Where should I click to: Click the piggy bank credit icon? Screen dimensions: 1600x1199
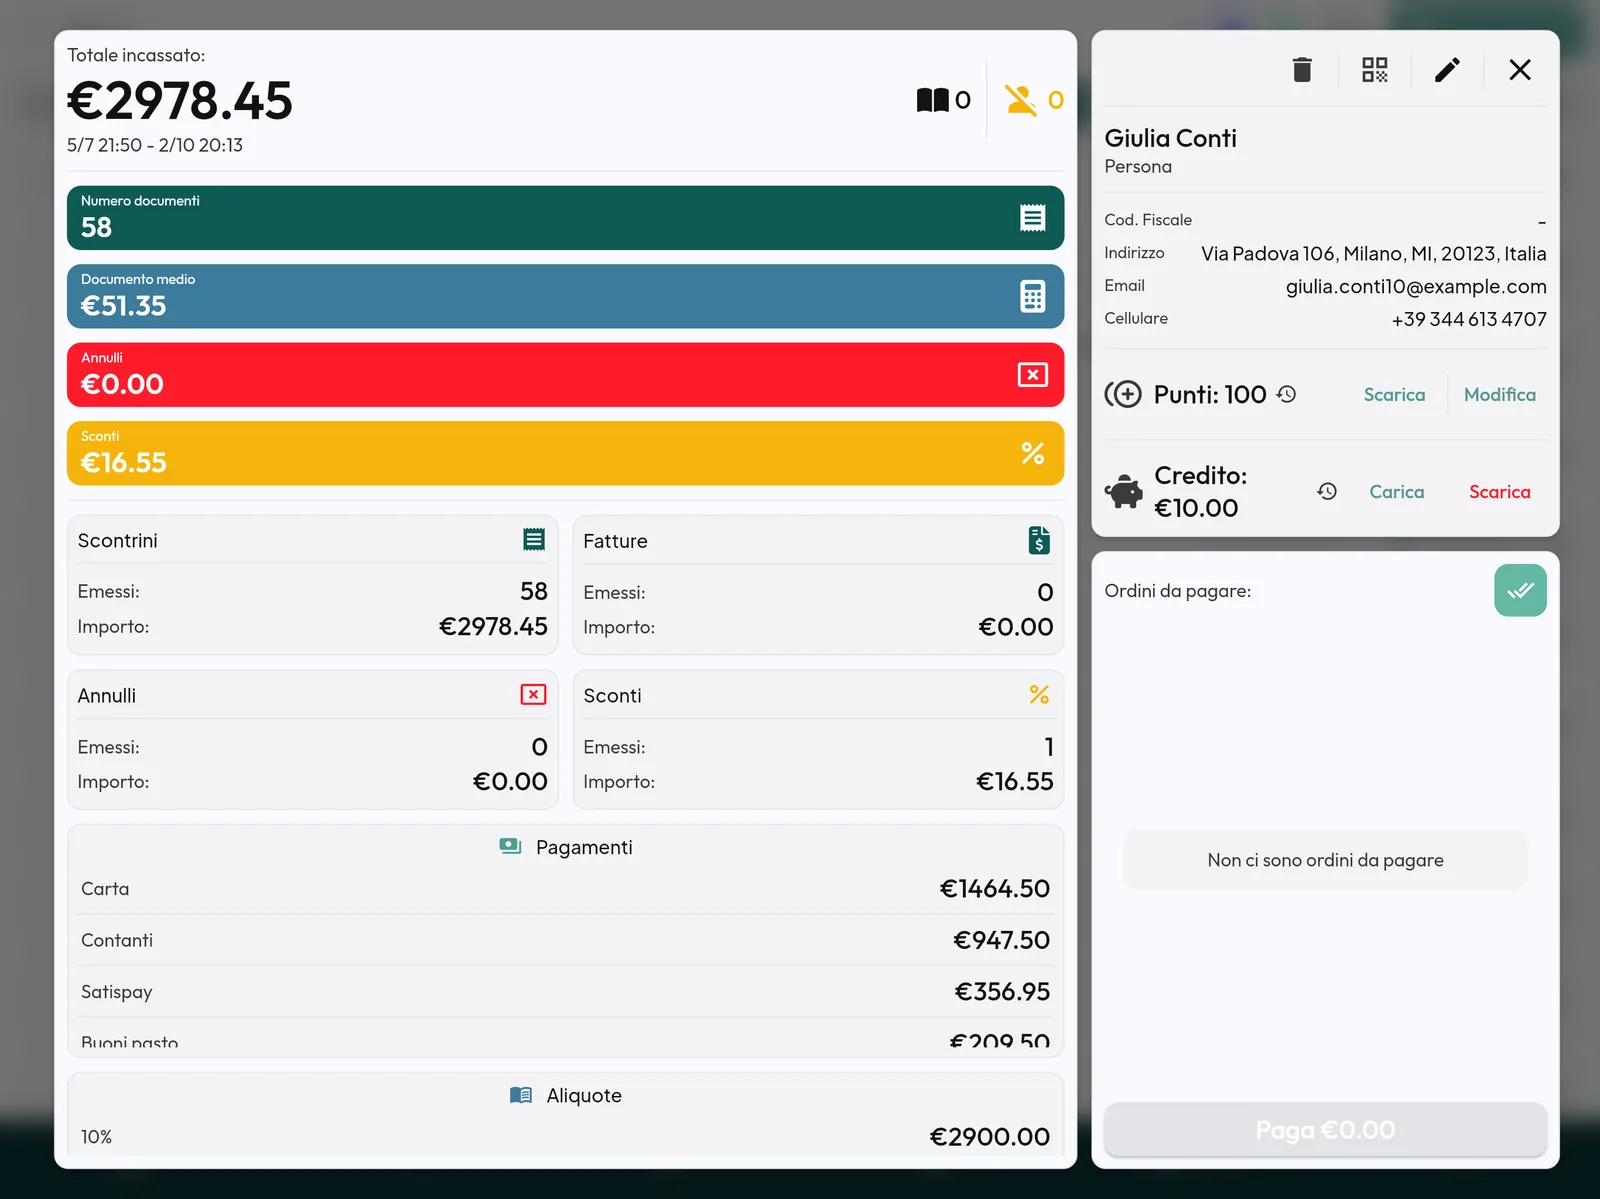(x=1124, y=491)
